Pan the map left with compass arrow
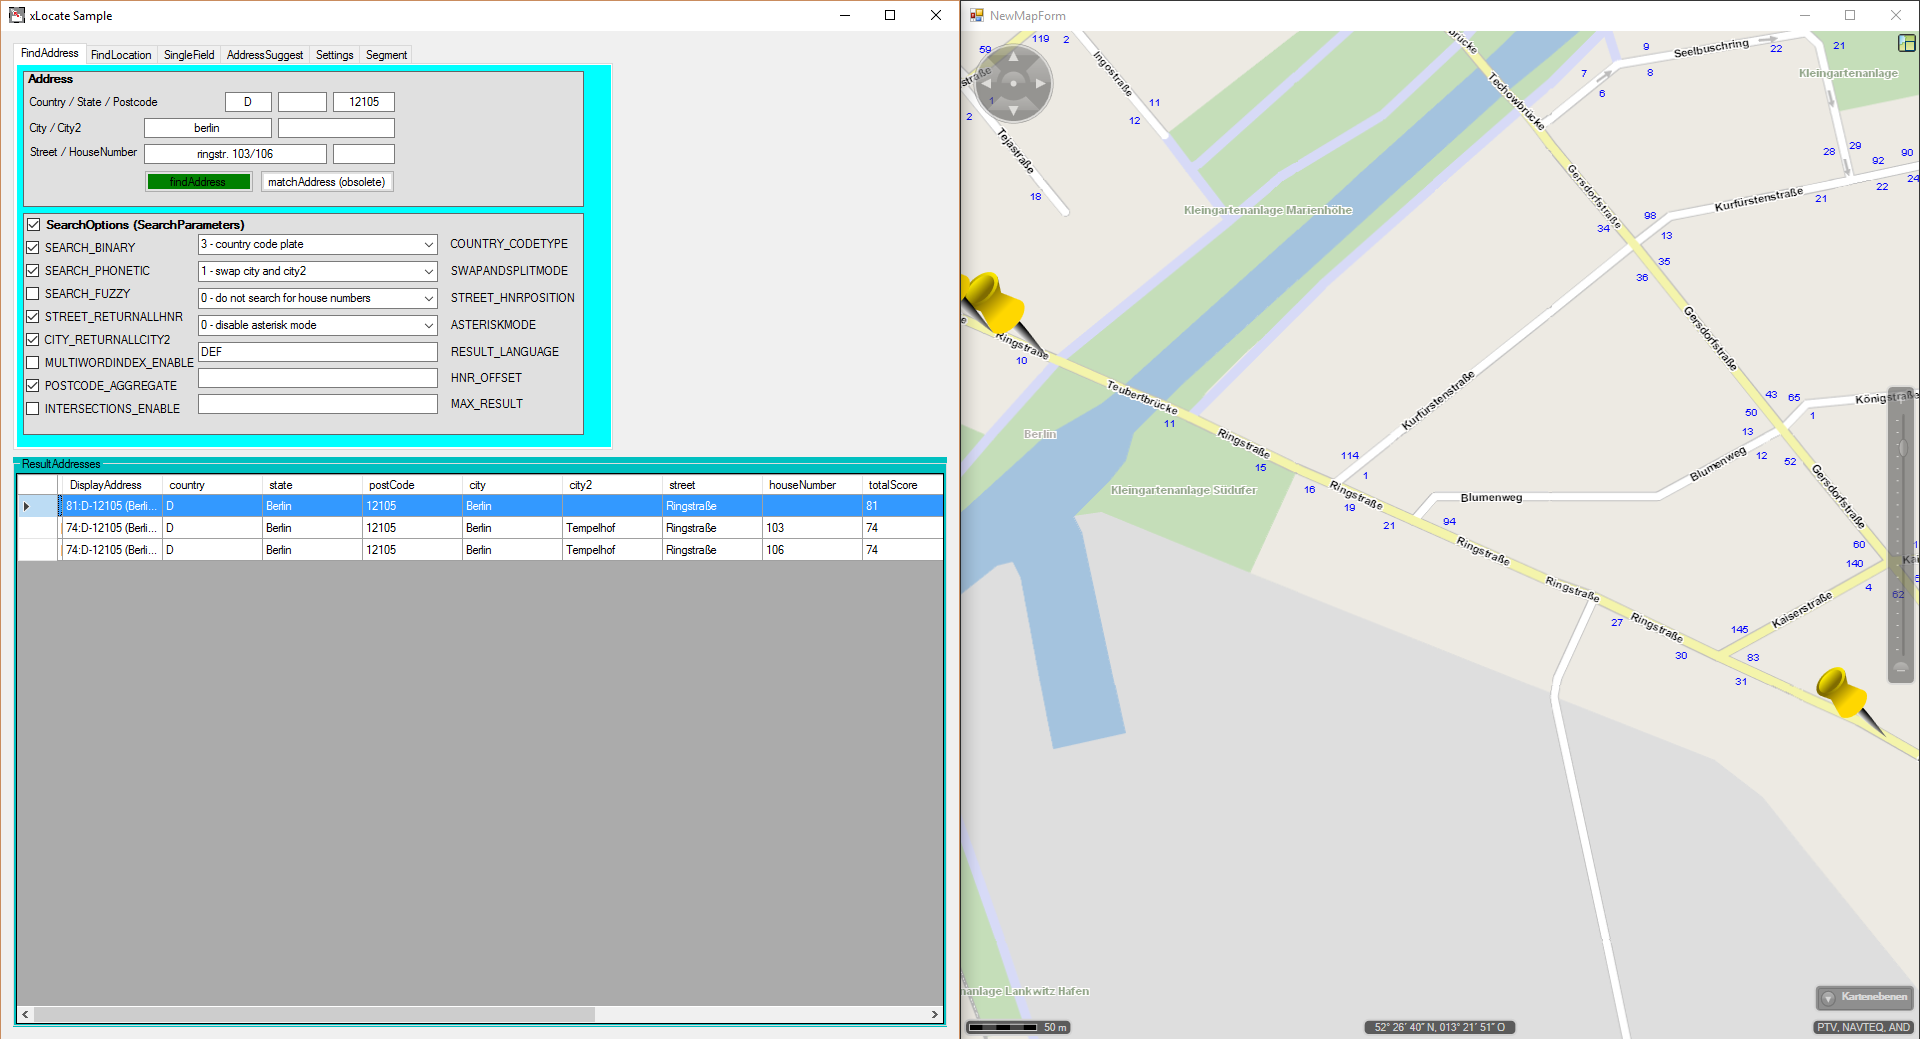 pyautogui.click(x=986, y=84)
